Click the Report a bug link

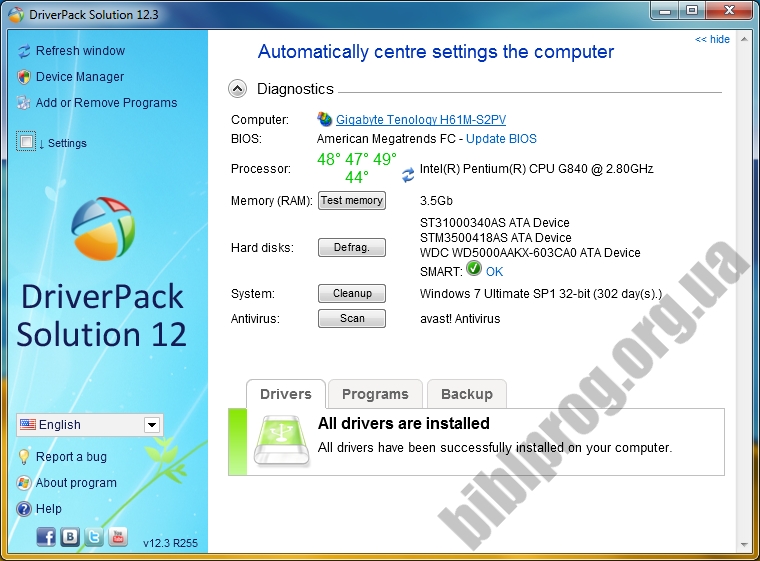71,457
